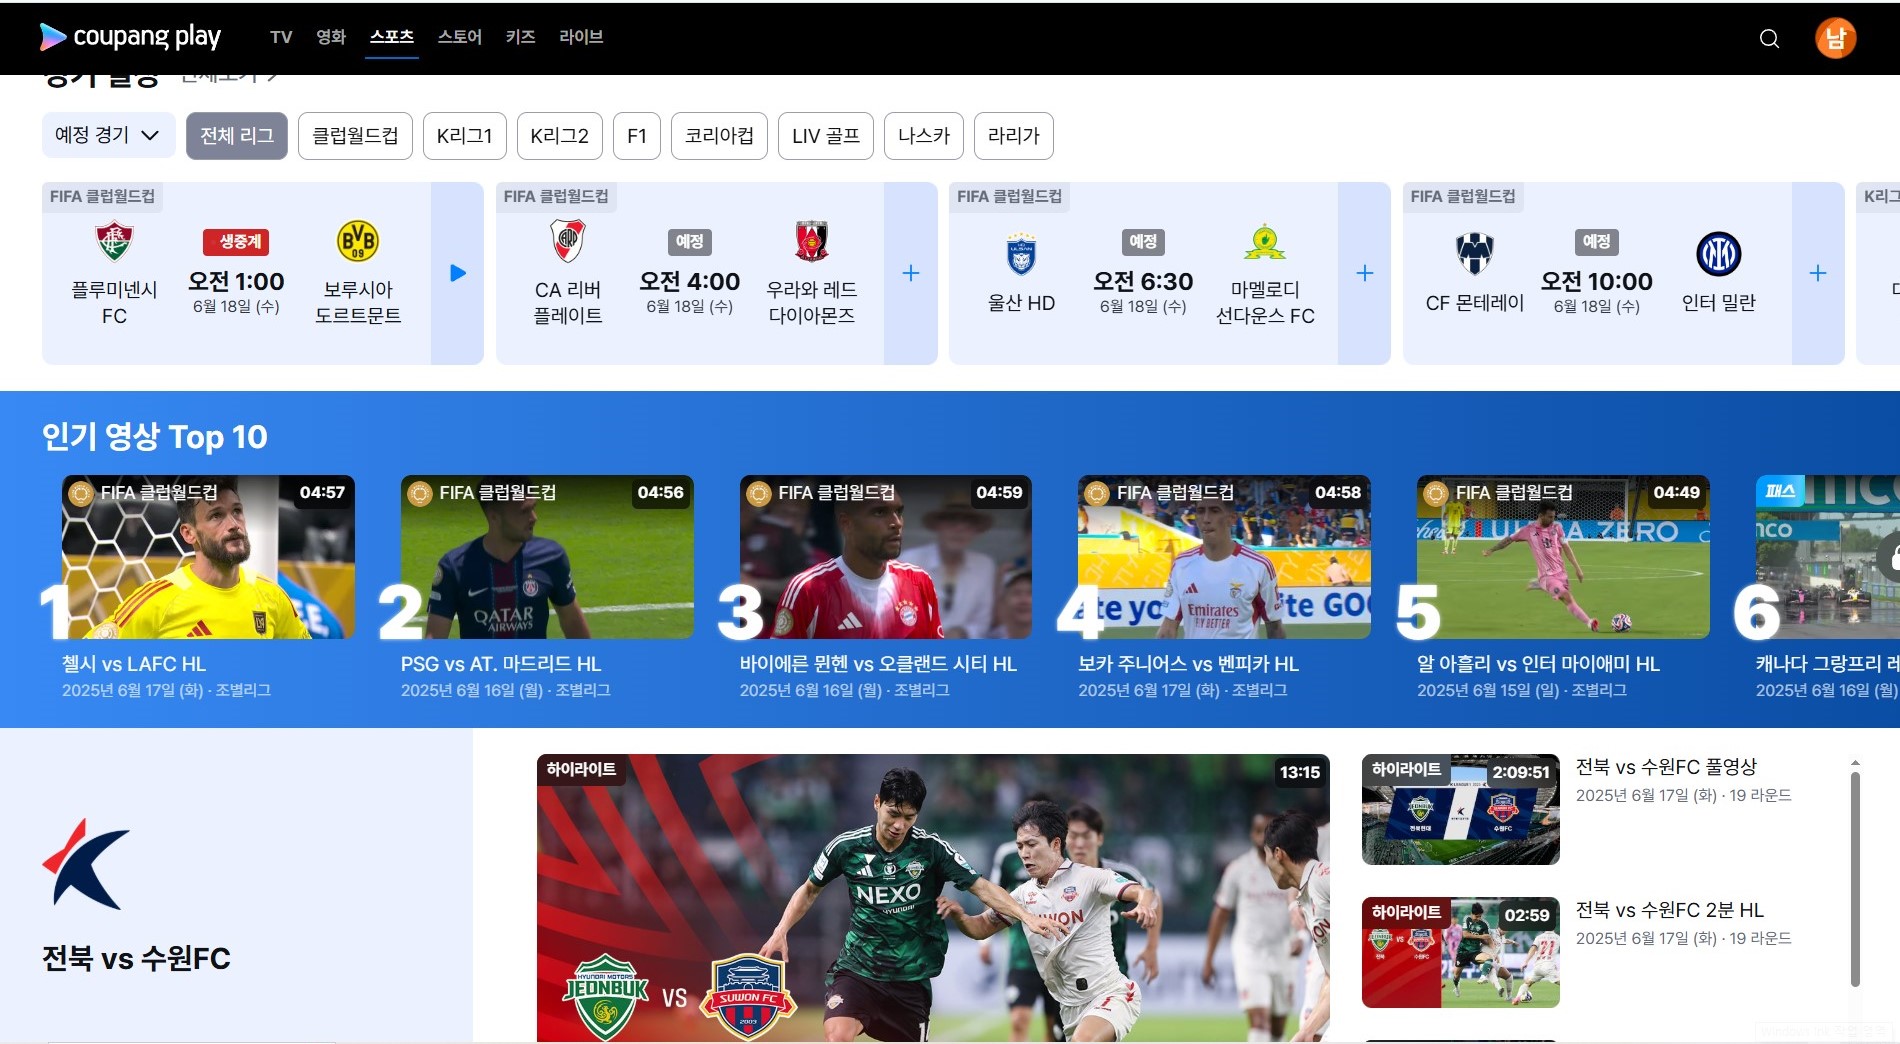This screenshot has width=1900, height=1044.
Task: Open the 라이브 menu
Action: point(581,37)
